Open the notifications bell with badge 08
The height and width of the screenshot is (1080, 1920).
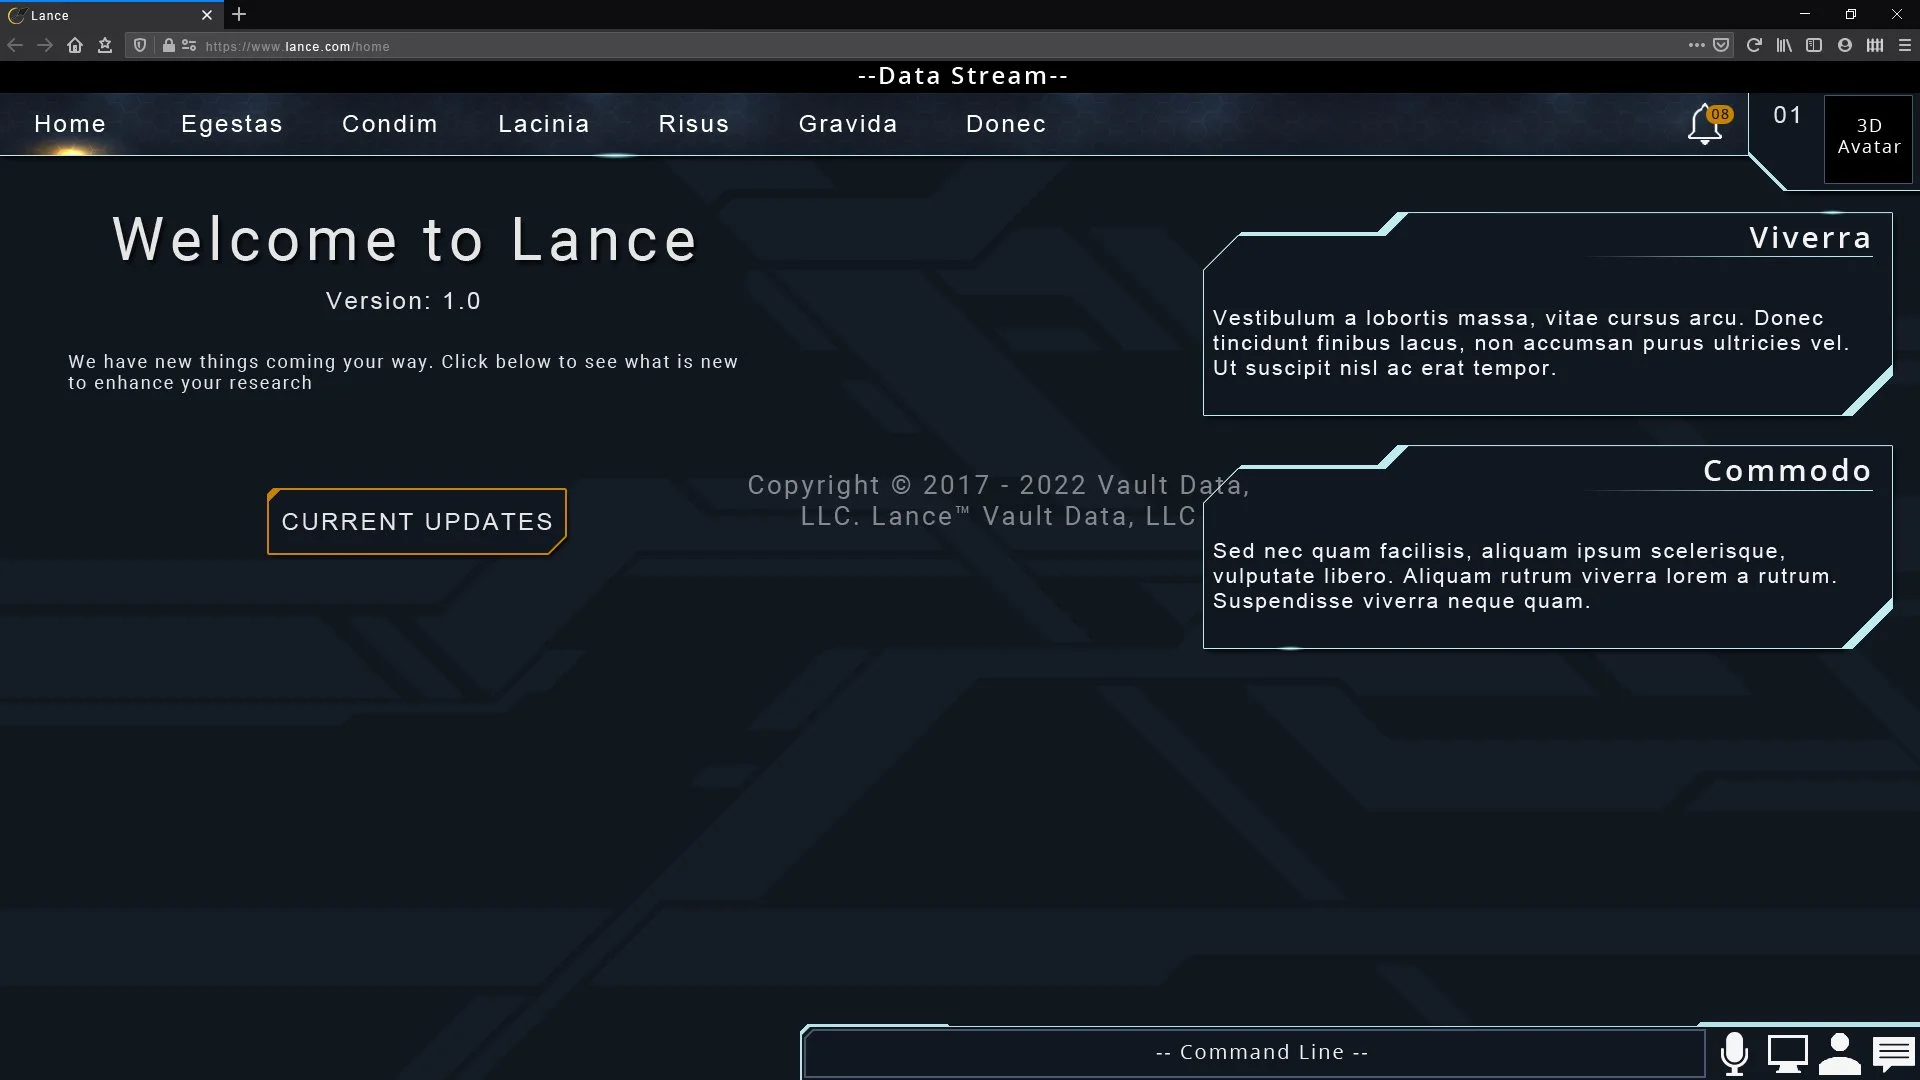[1708, 125]
